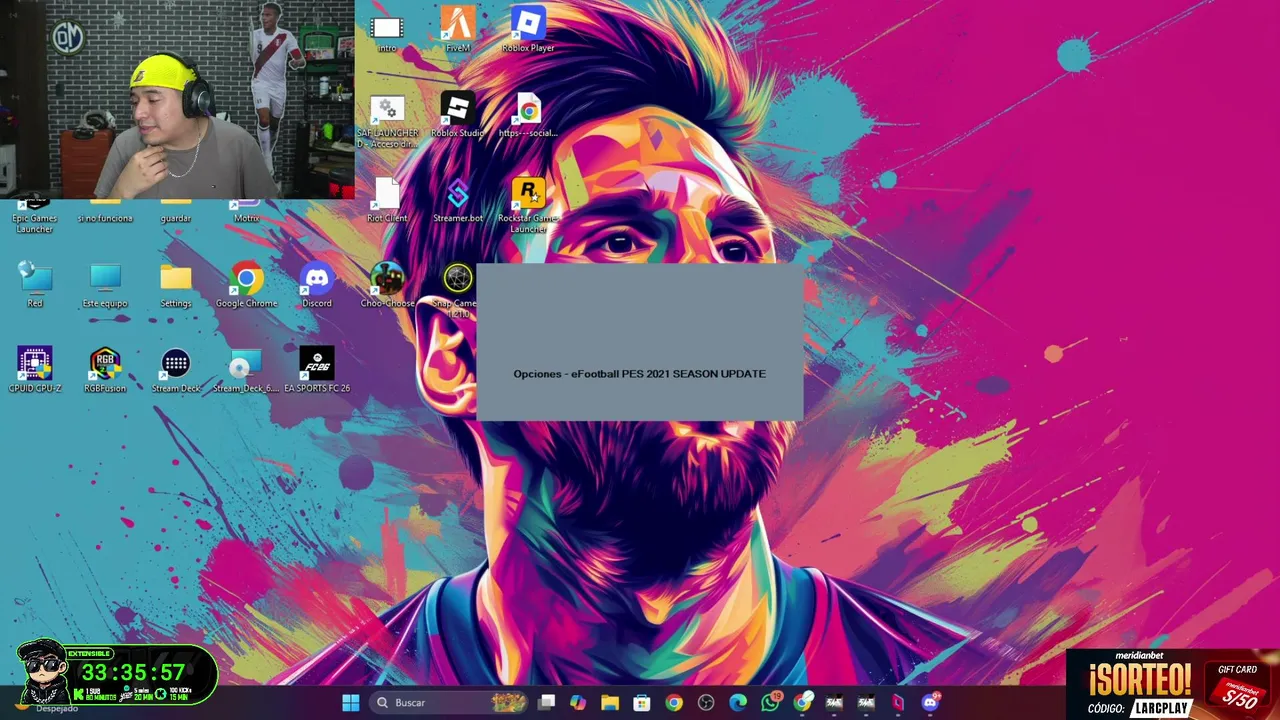
Task: Open WhatsApp from the taskbar
Action: coord(770,703)
